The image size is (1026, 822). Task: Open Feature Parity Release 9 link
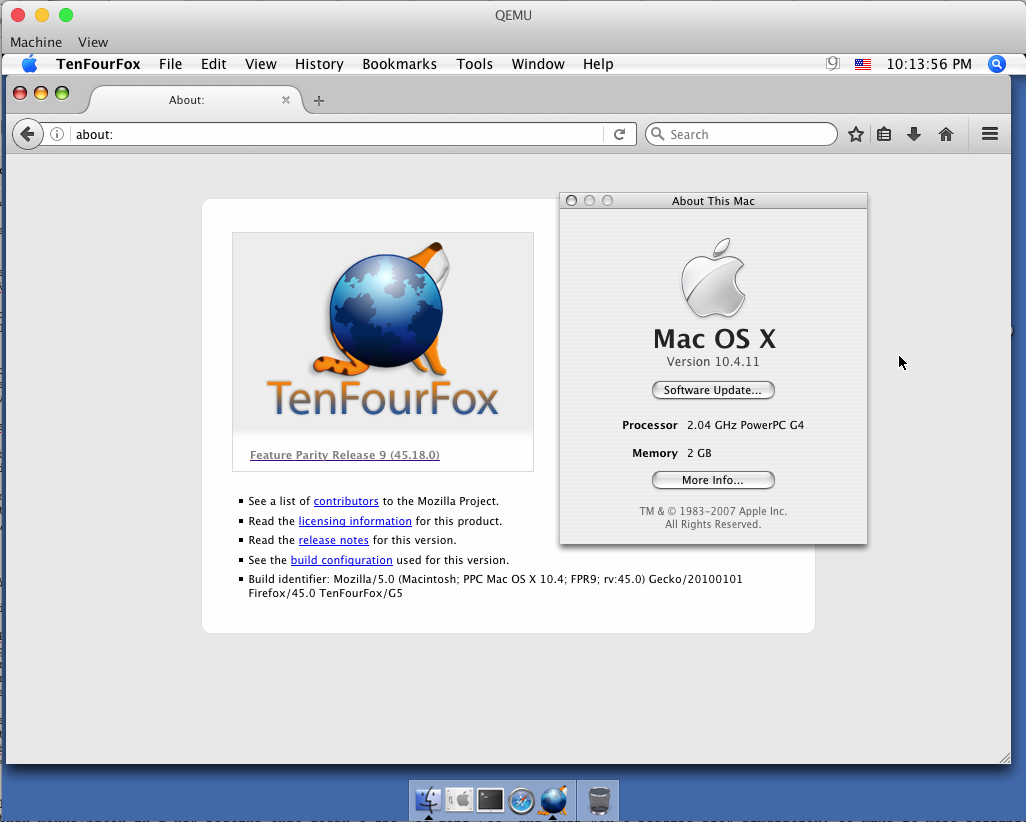point(345,455)
